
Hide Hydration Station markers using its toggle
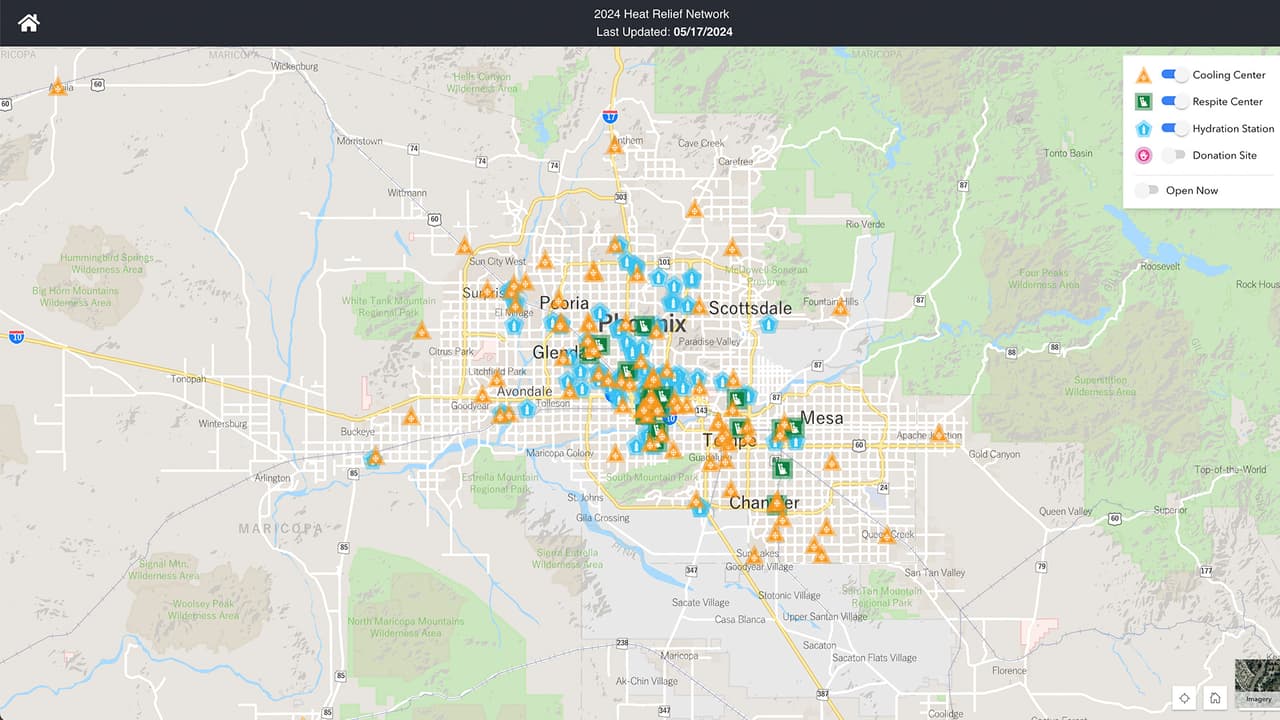tap(1175, 129)
